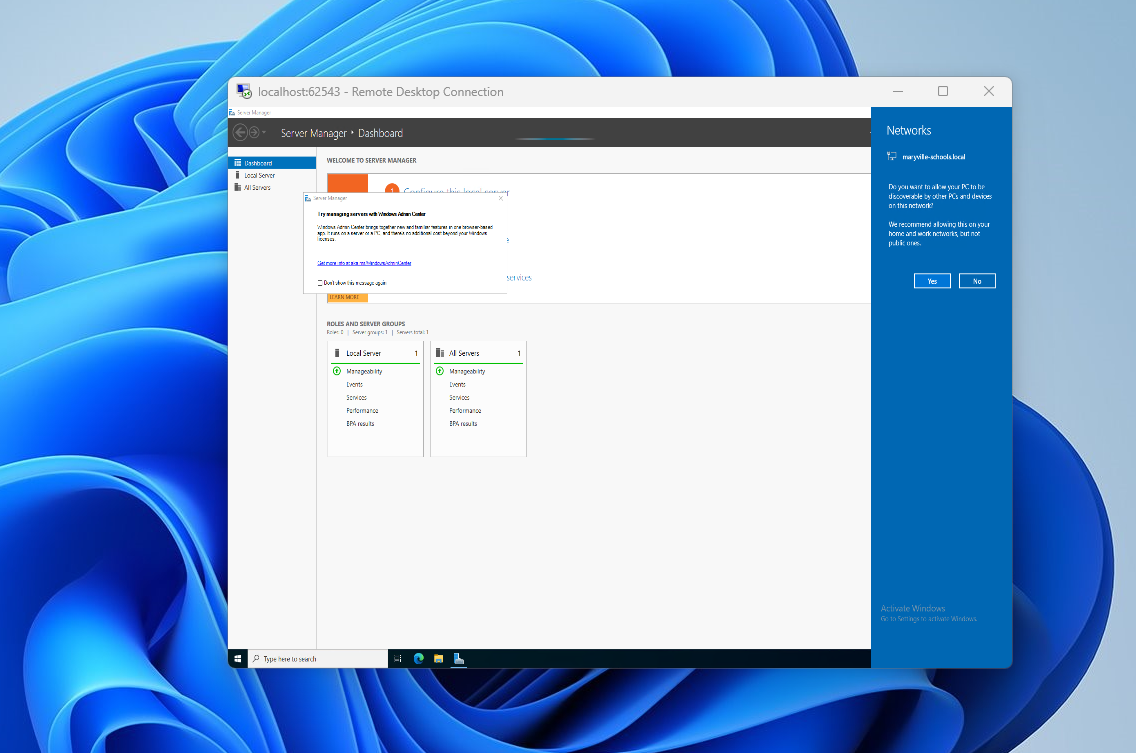
Task: Click Yes to allow PC discoverability
Action: coord(932,280)
